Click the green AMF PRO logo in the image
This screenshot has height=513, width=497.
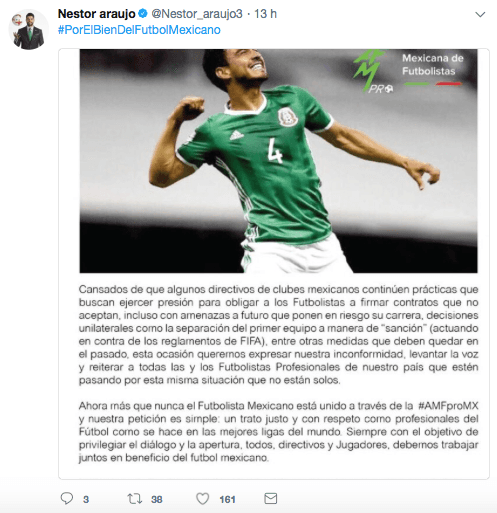coord(373,71)
